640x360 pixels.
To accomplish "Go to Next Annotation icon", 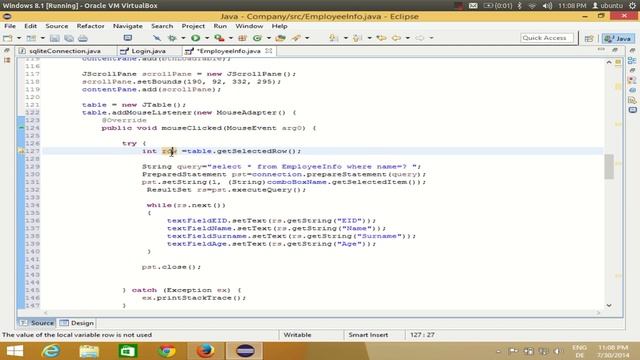I will pos(334,38).
